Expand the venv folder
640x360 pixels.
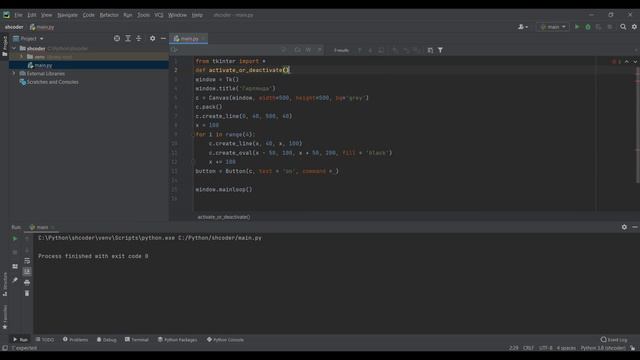pyautogui.click(x=22, y=57)
